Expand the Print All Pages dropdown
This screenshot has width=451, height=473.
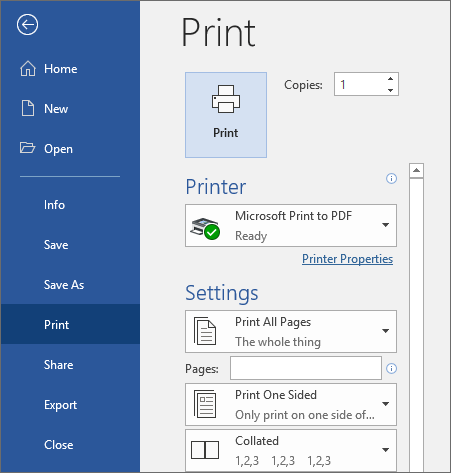point(291,332)
